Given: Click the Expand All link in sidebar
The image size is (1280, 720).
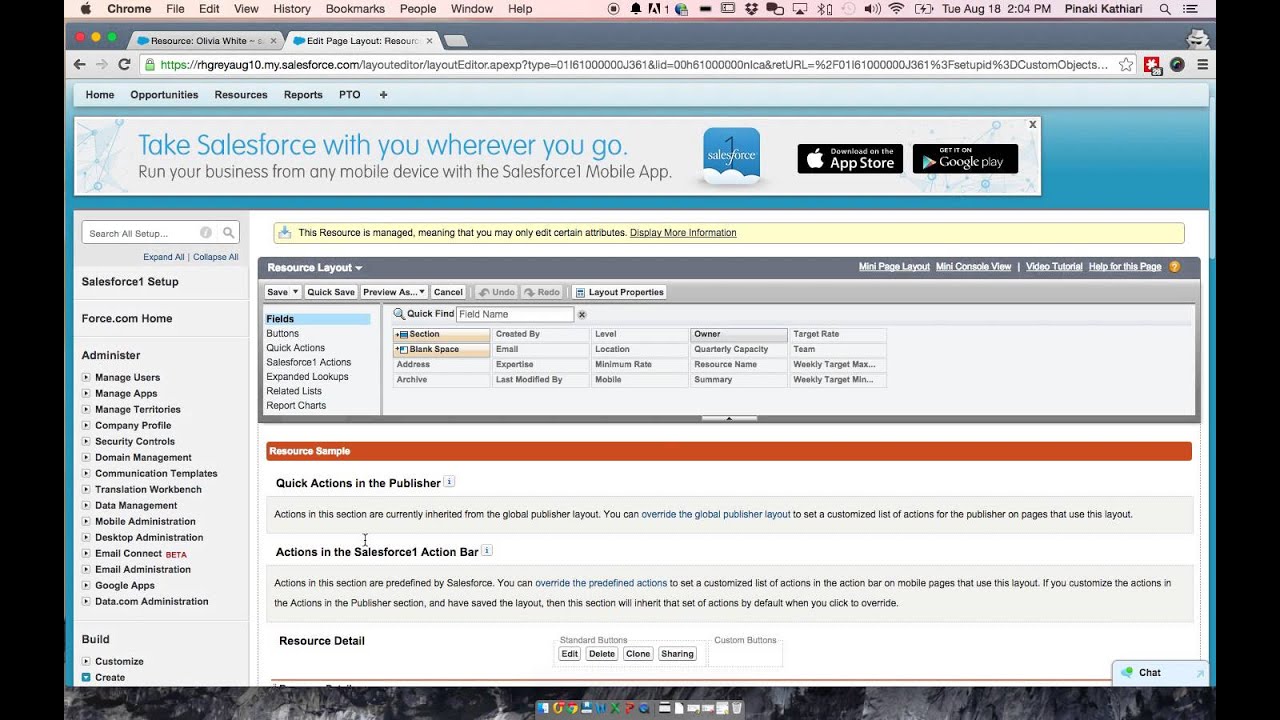Looking at the screenshot, I should click(x=164, y=257).
